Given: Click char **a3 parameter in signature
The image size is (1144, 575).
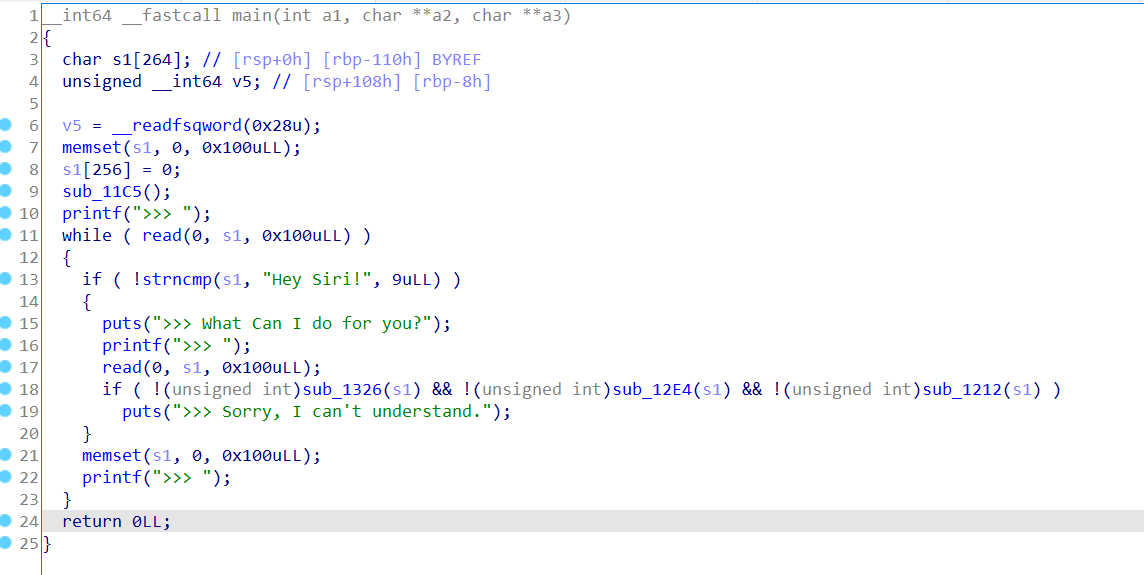Looking at the screenshot, I should click(x=517, y=15).
